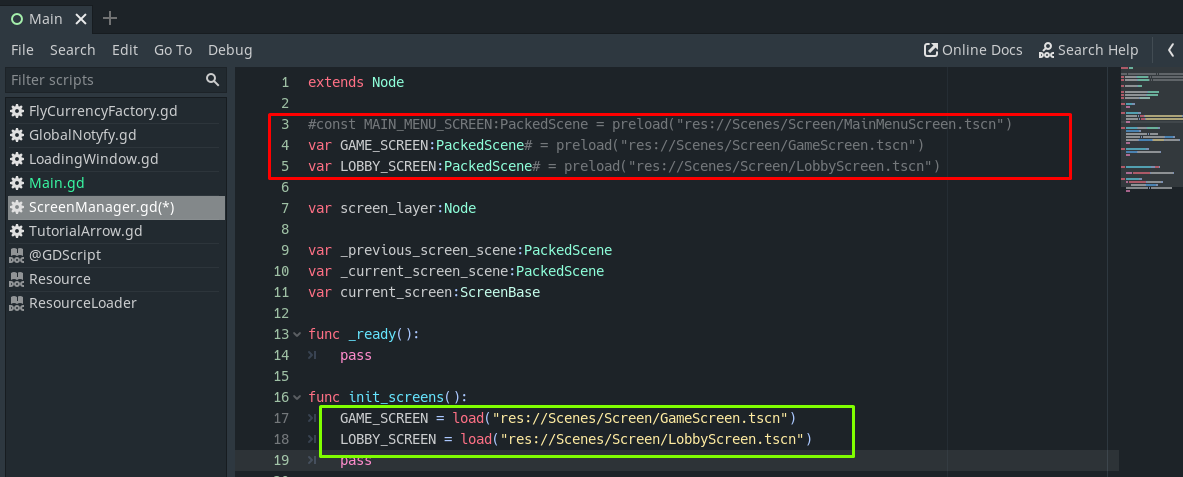Select Main.gd in the script list
The width and height of the screenshot is (1183, 477).
click(x=58, y=183)
